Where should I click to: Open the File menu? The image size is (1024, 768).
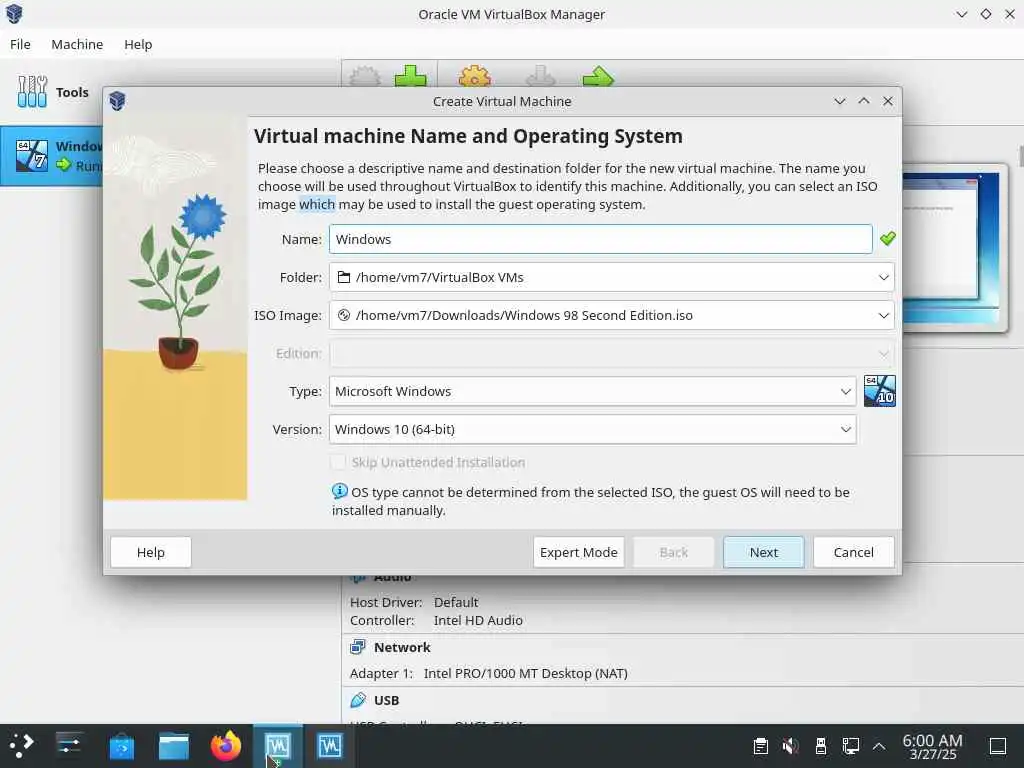pyautogui.click(x=20, y=44)
